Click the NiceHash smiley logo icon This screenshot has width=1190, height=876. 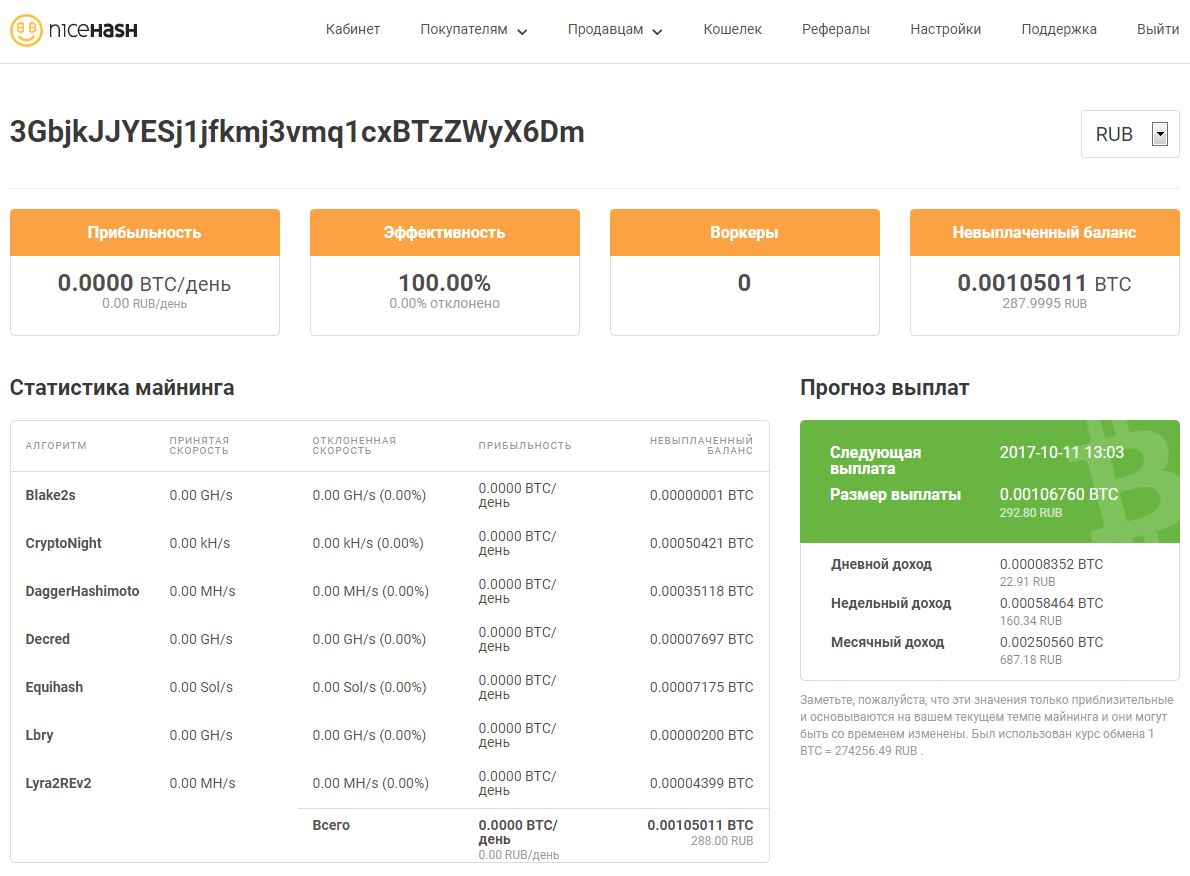26,30
